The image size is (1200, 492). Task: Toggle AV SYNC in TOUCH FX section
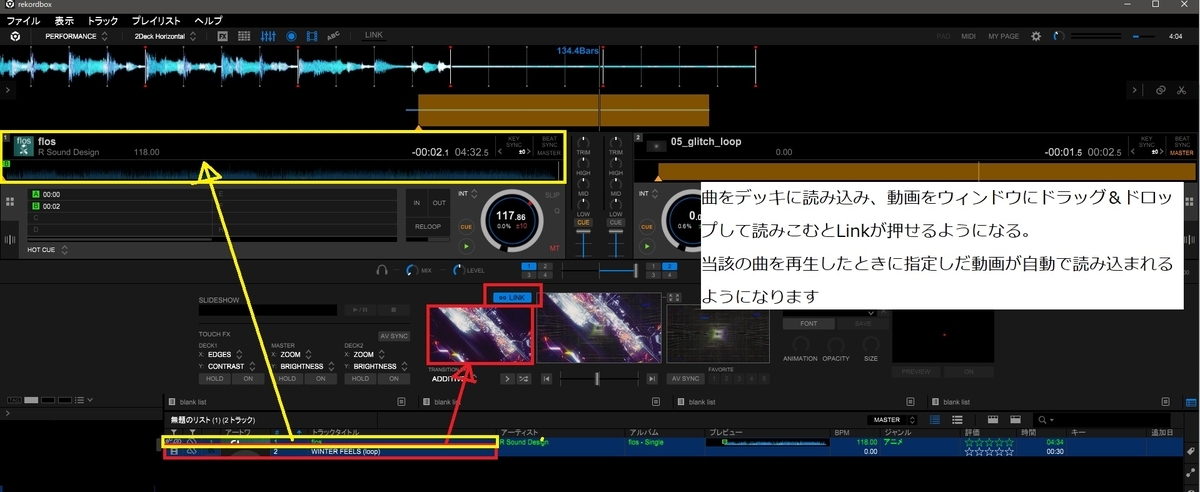[393, 335]
